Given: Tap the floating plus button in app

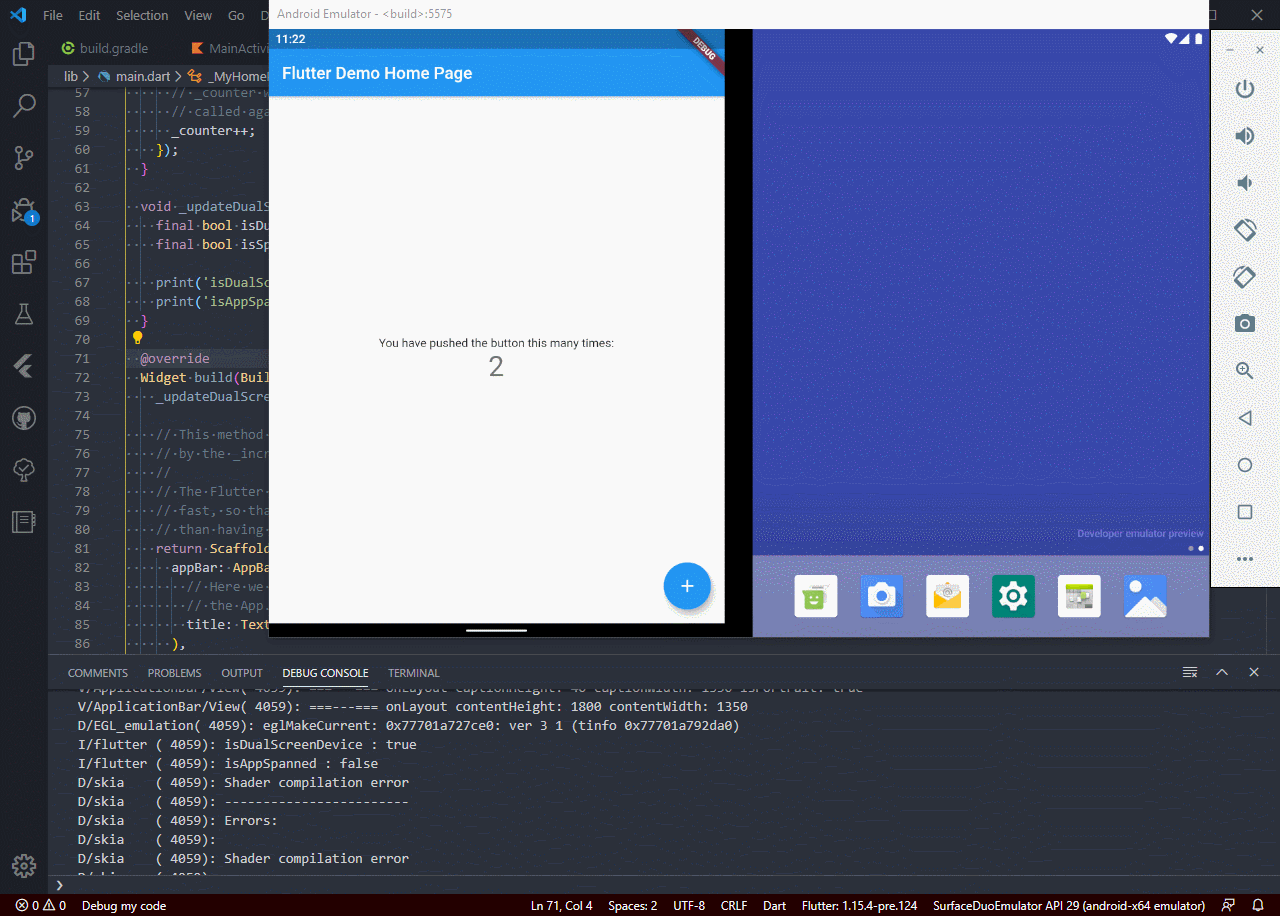Looking at the screenshot, I should pos(687,586).
